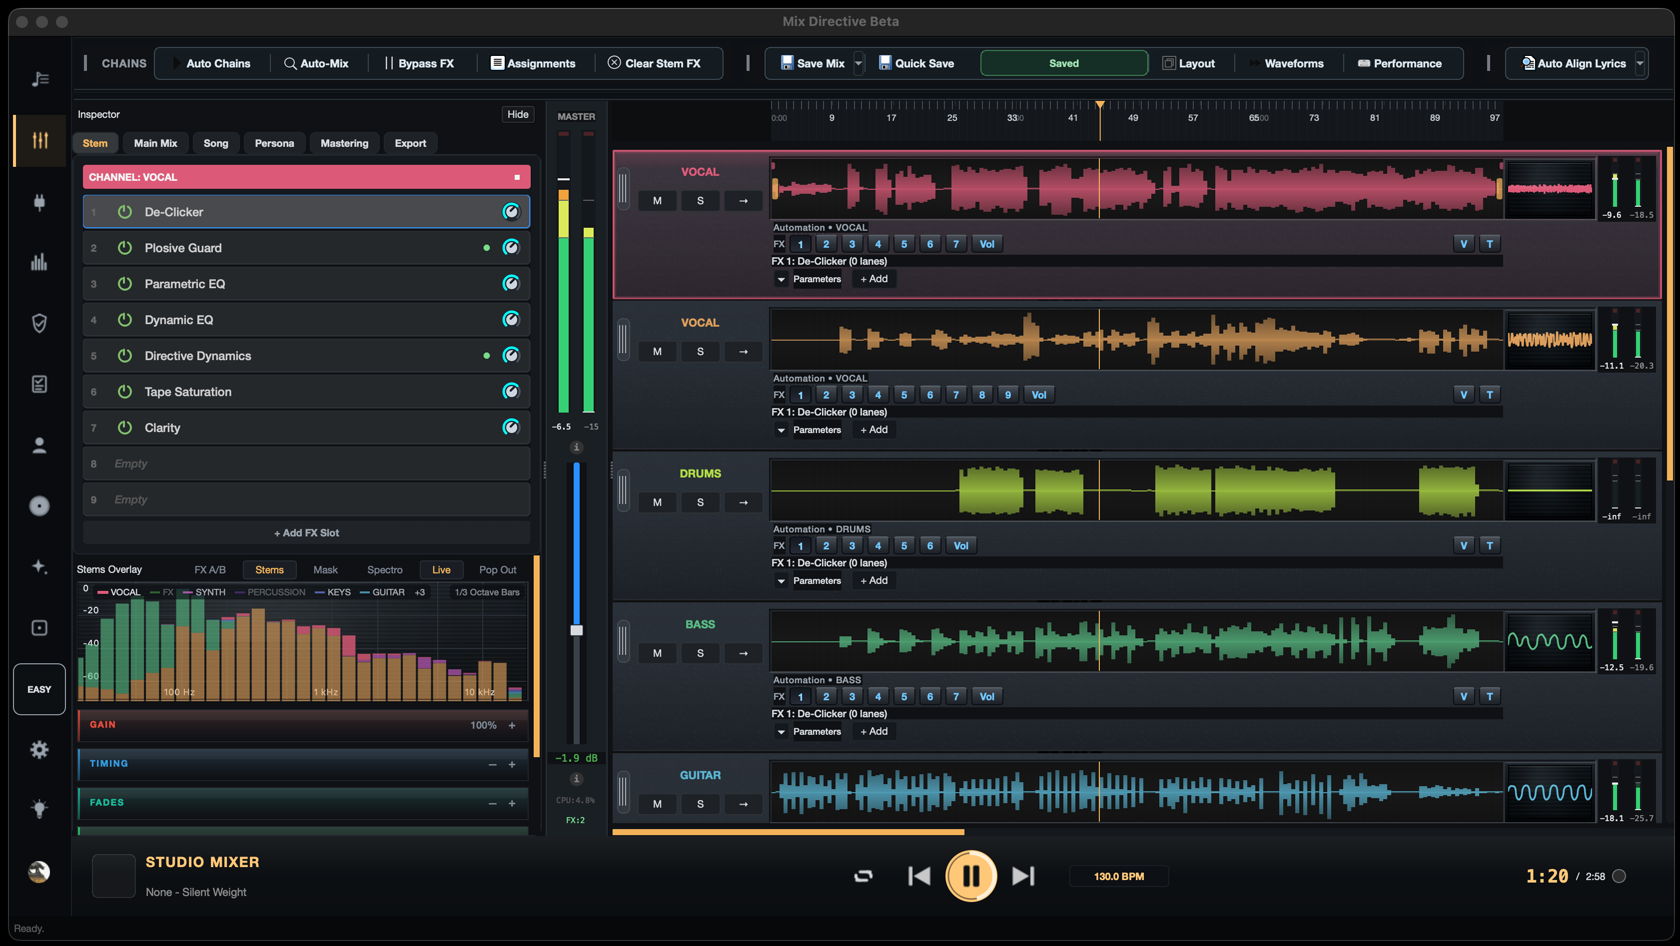Open the plug-in sidebar icon
The height and width of the screenshot is (946, 1680).
click(40, 202)
